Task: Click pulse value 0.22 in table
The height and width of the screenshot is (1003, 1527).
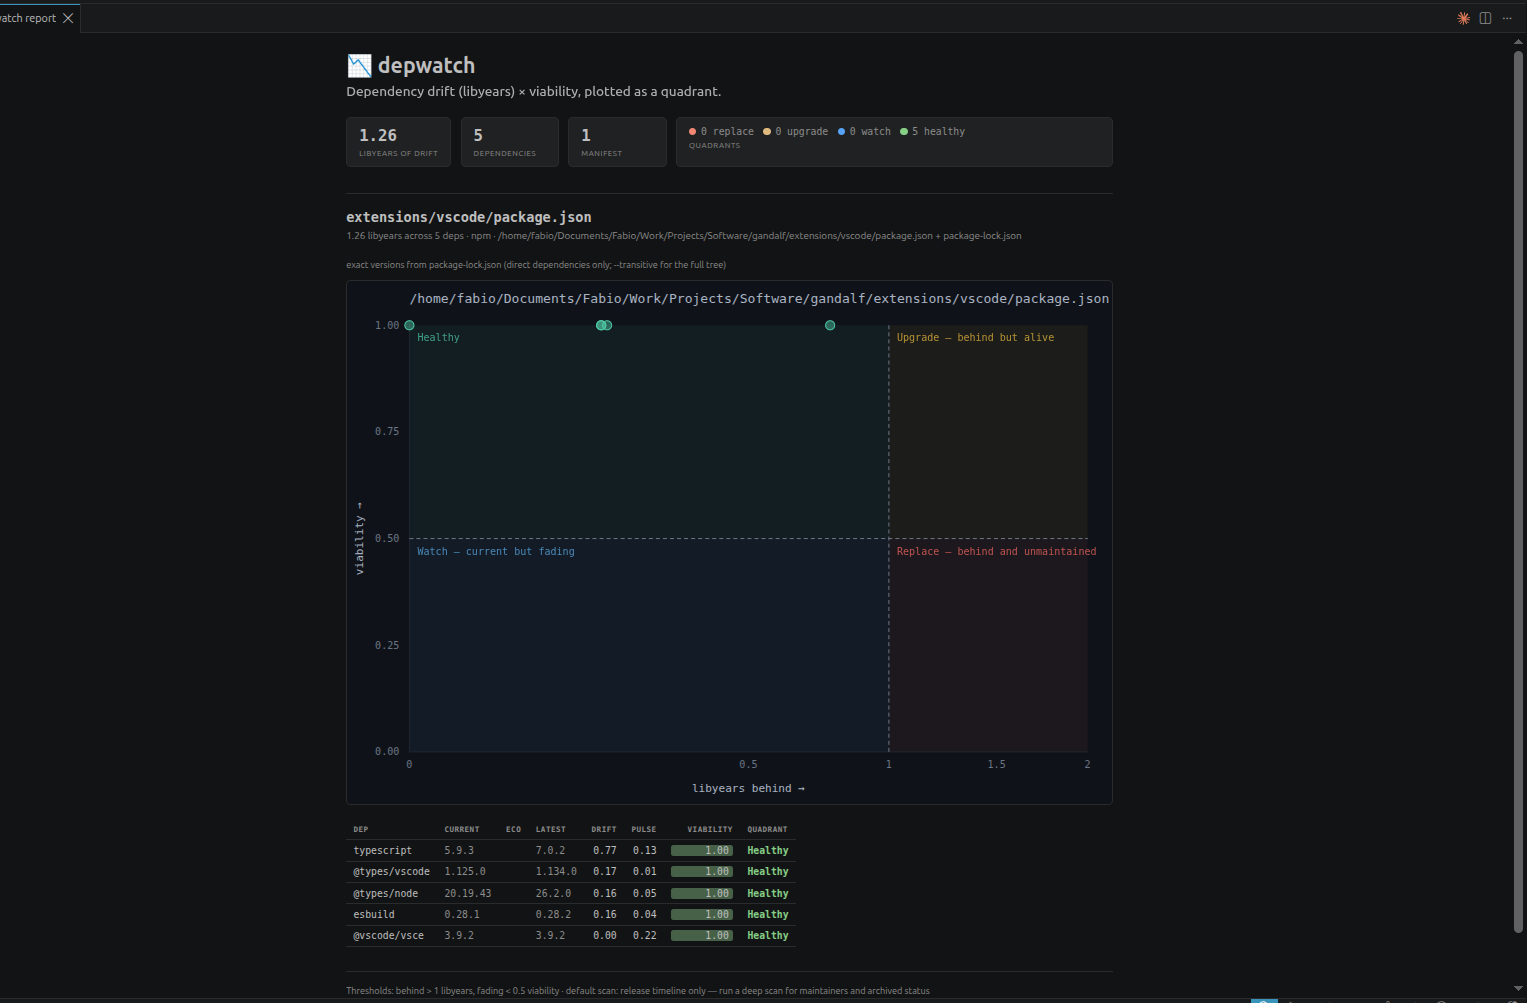Action: (x=645, y=936)
